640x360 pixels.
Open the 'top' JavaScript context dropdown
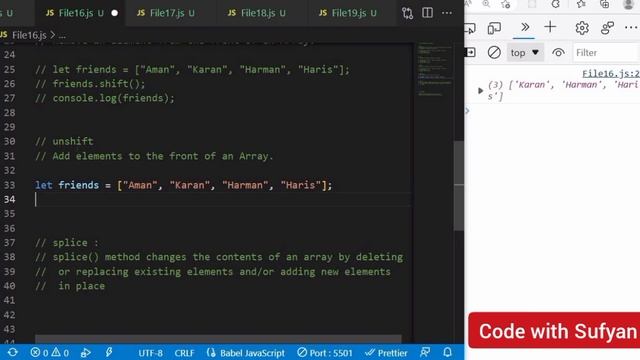(525, 53)
